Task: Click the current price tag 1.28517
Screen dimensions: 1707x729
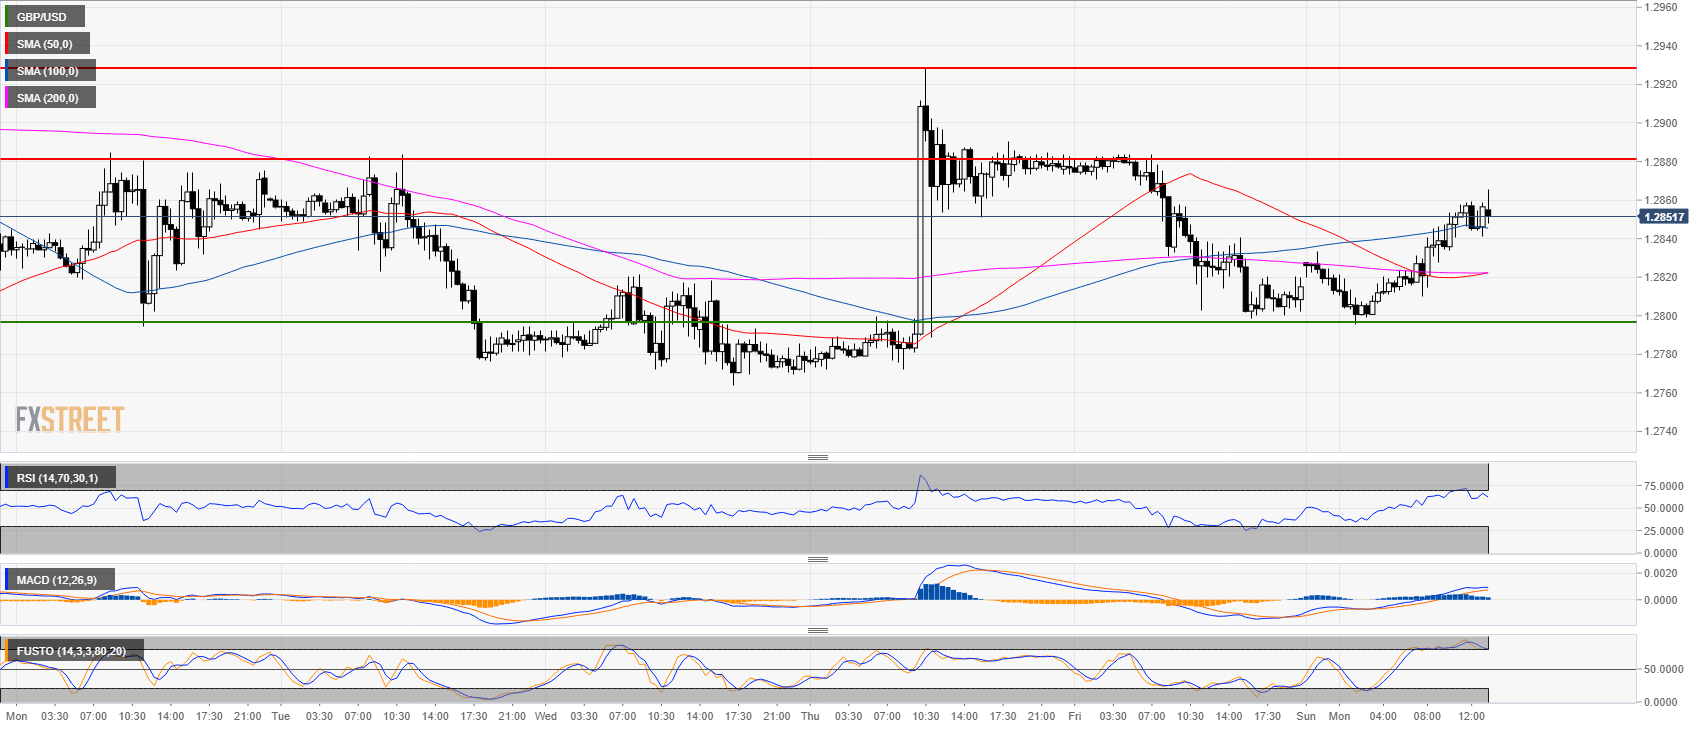Action: [x=1664, y=217]
